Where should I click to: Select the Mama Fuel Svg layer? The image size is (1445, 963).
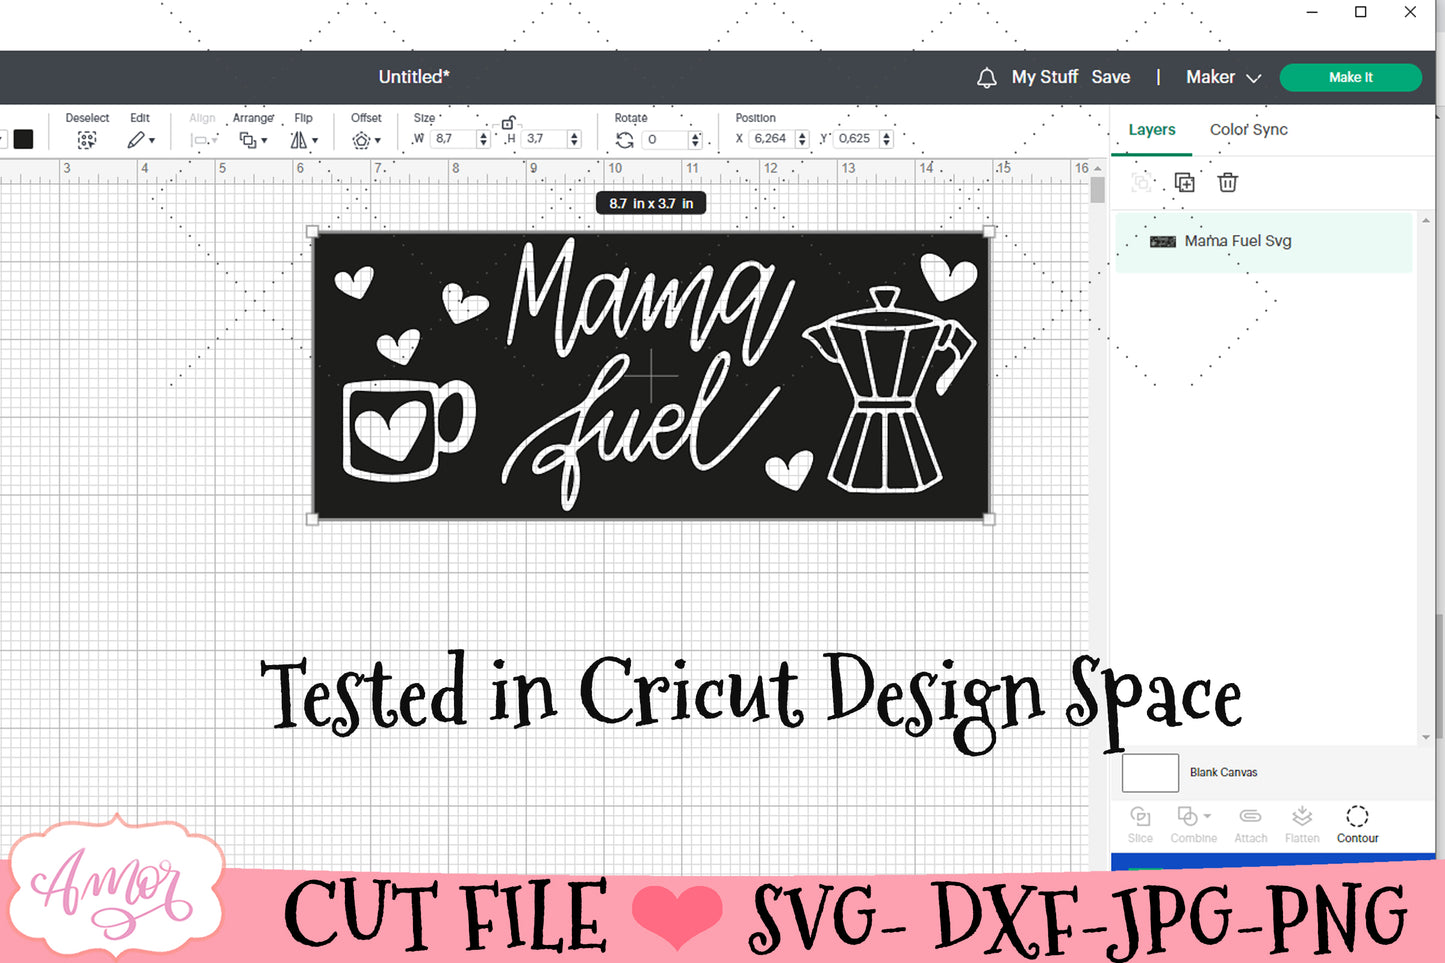point(1264,241)
